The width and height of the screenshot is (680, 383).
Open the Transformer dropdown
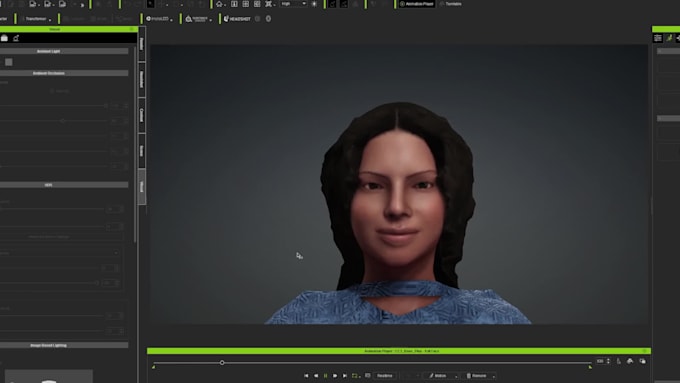(x=37, y=19)
